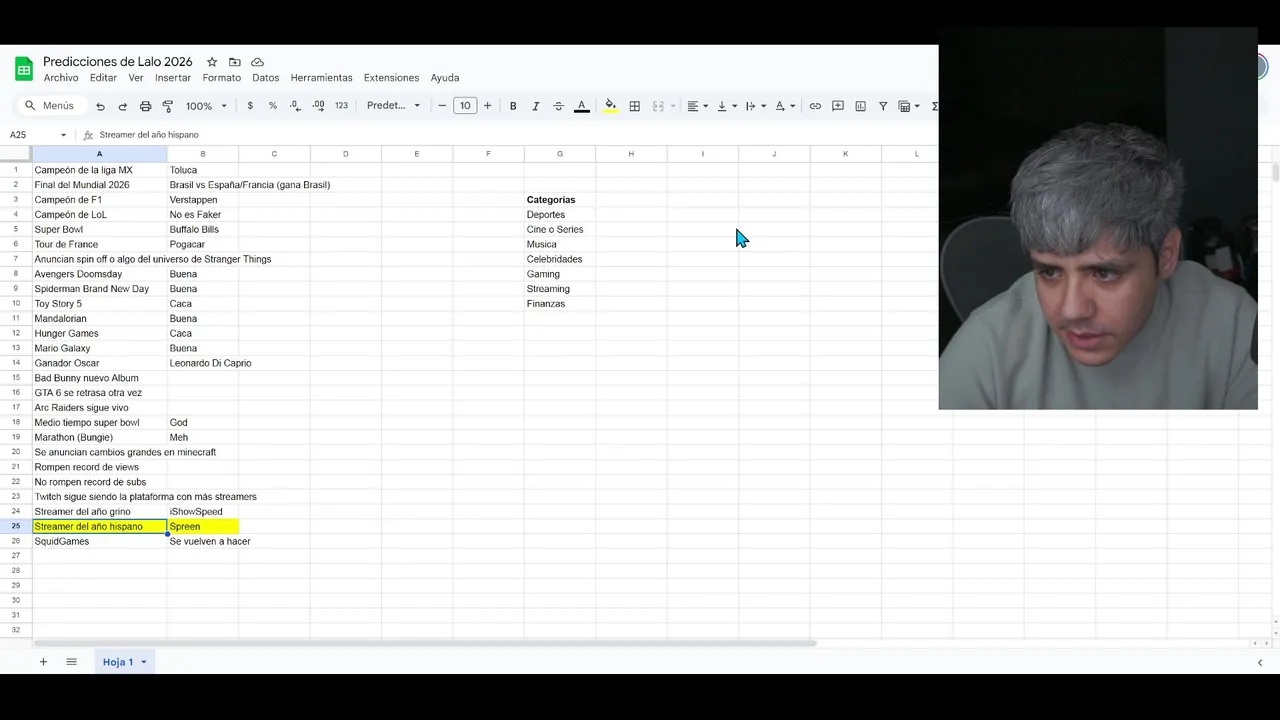Select the yellow cell containing Spreen
The width and height of the screenshot is (1280, 720).
pos(203,526)
